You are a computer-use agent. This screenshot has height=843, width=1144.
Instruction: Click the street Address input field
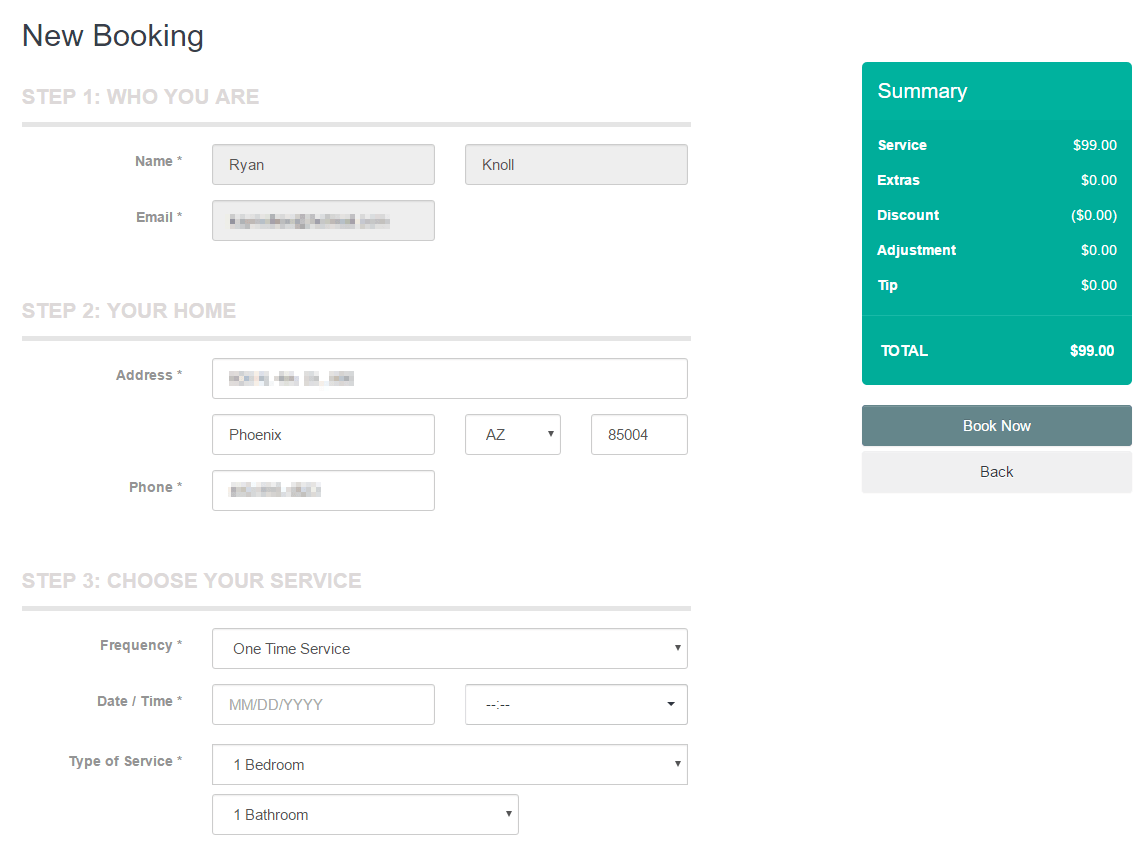pyautogui.click(x=449, y=379)
